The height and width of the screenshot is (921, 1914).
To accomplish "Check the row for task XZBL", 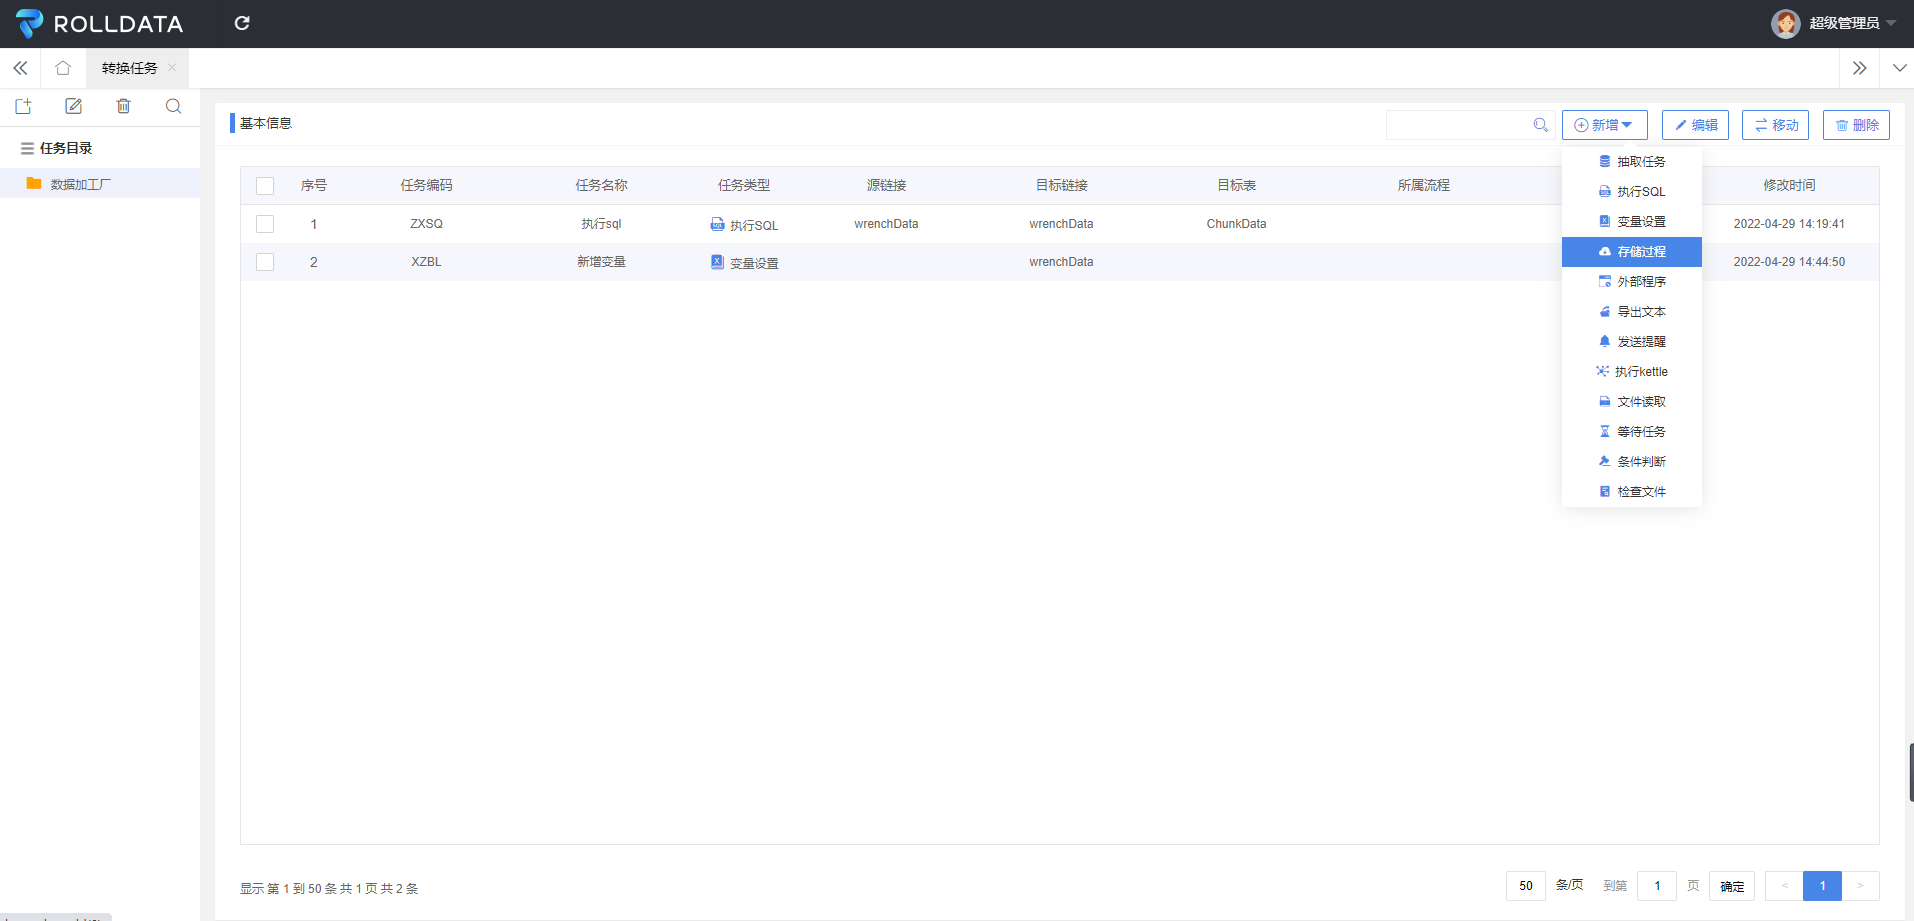I will point(265,262).
